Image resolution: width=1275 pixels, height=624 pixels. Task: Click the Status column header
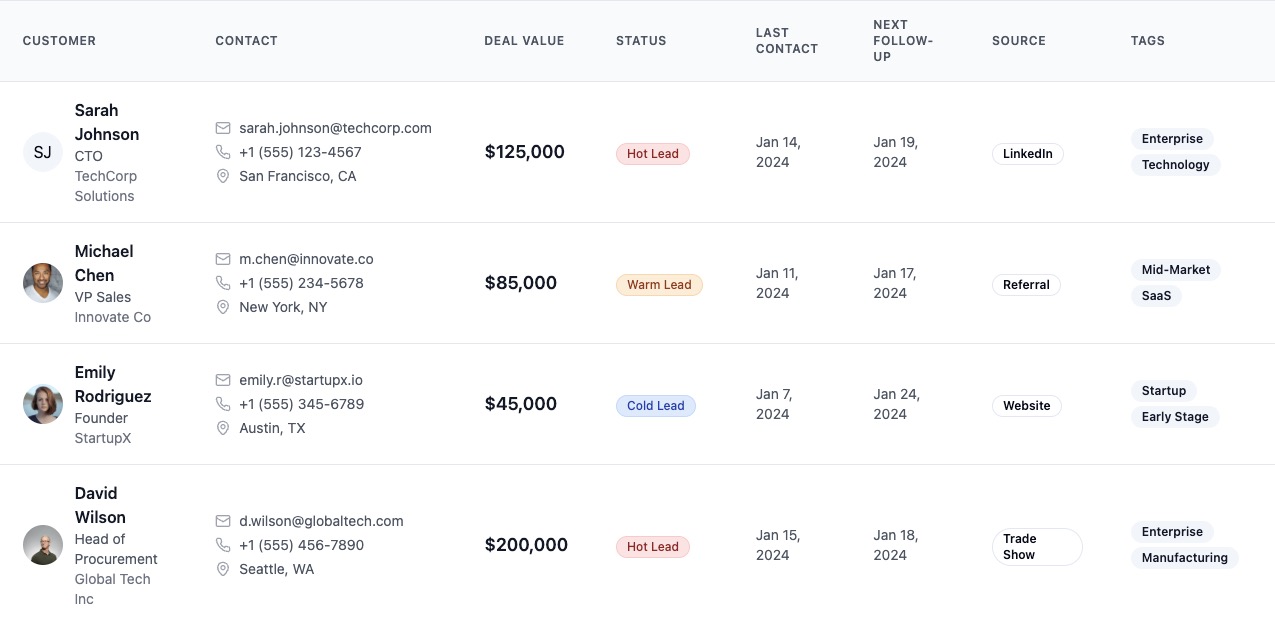[x=641, y=41]
